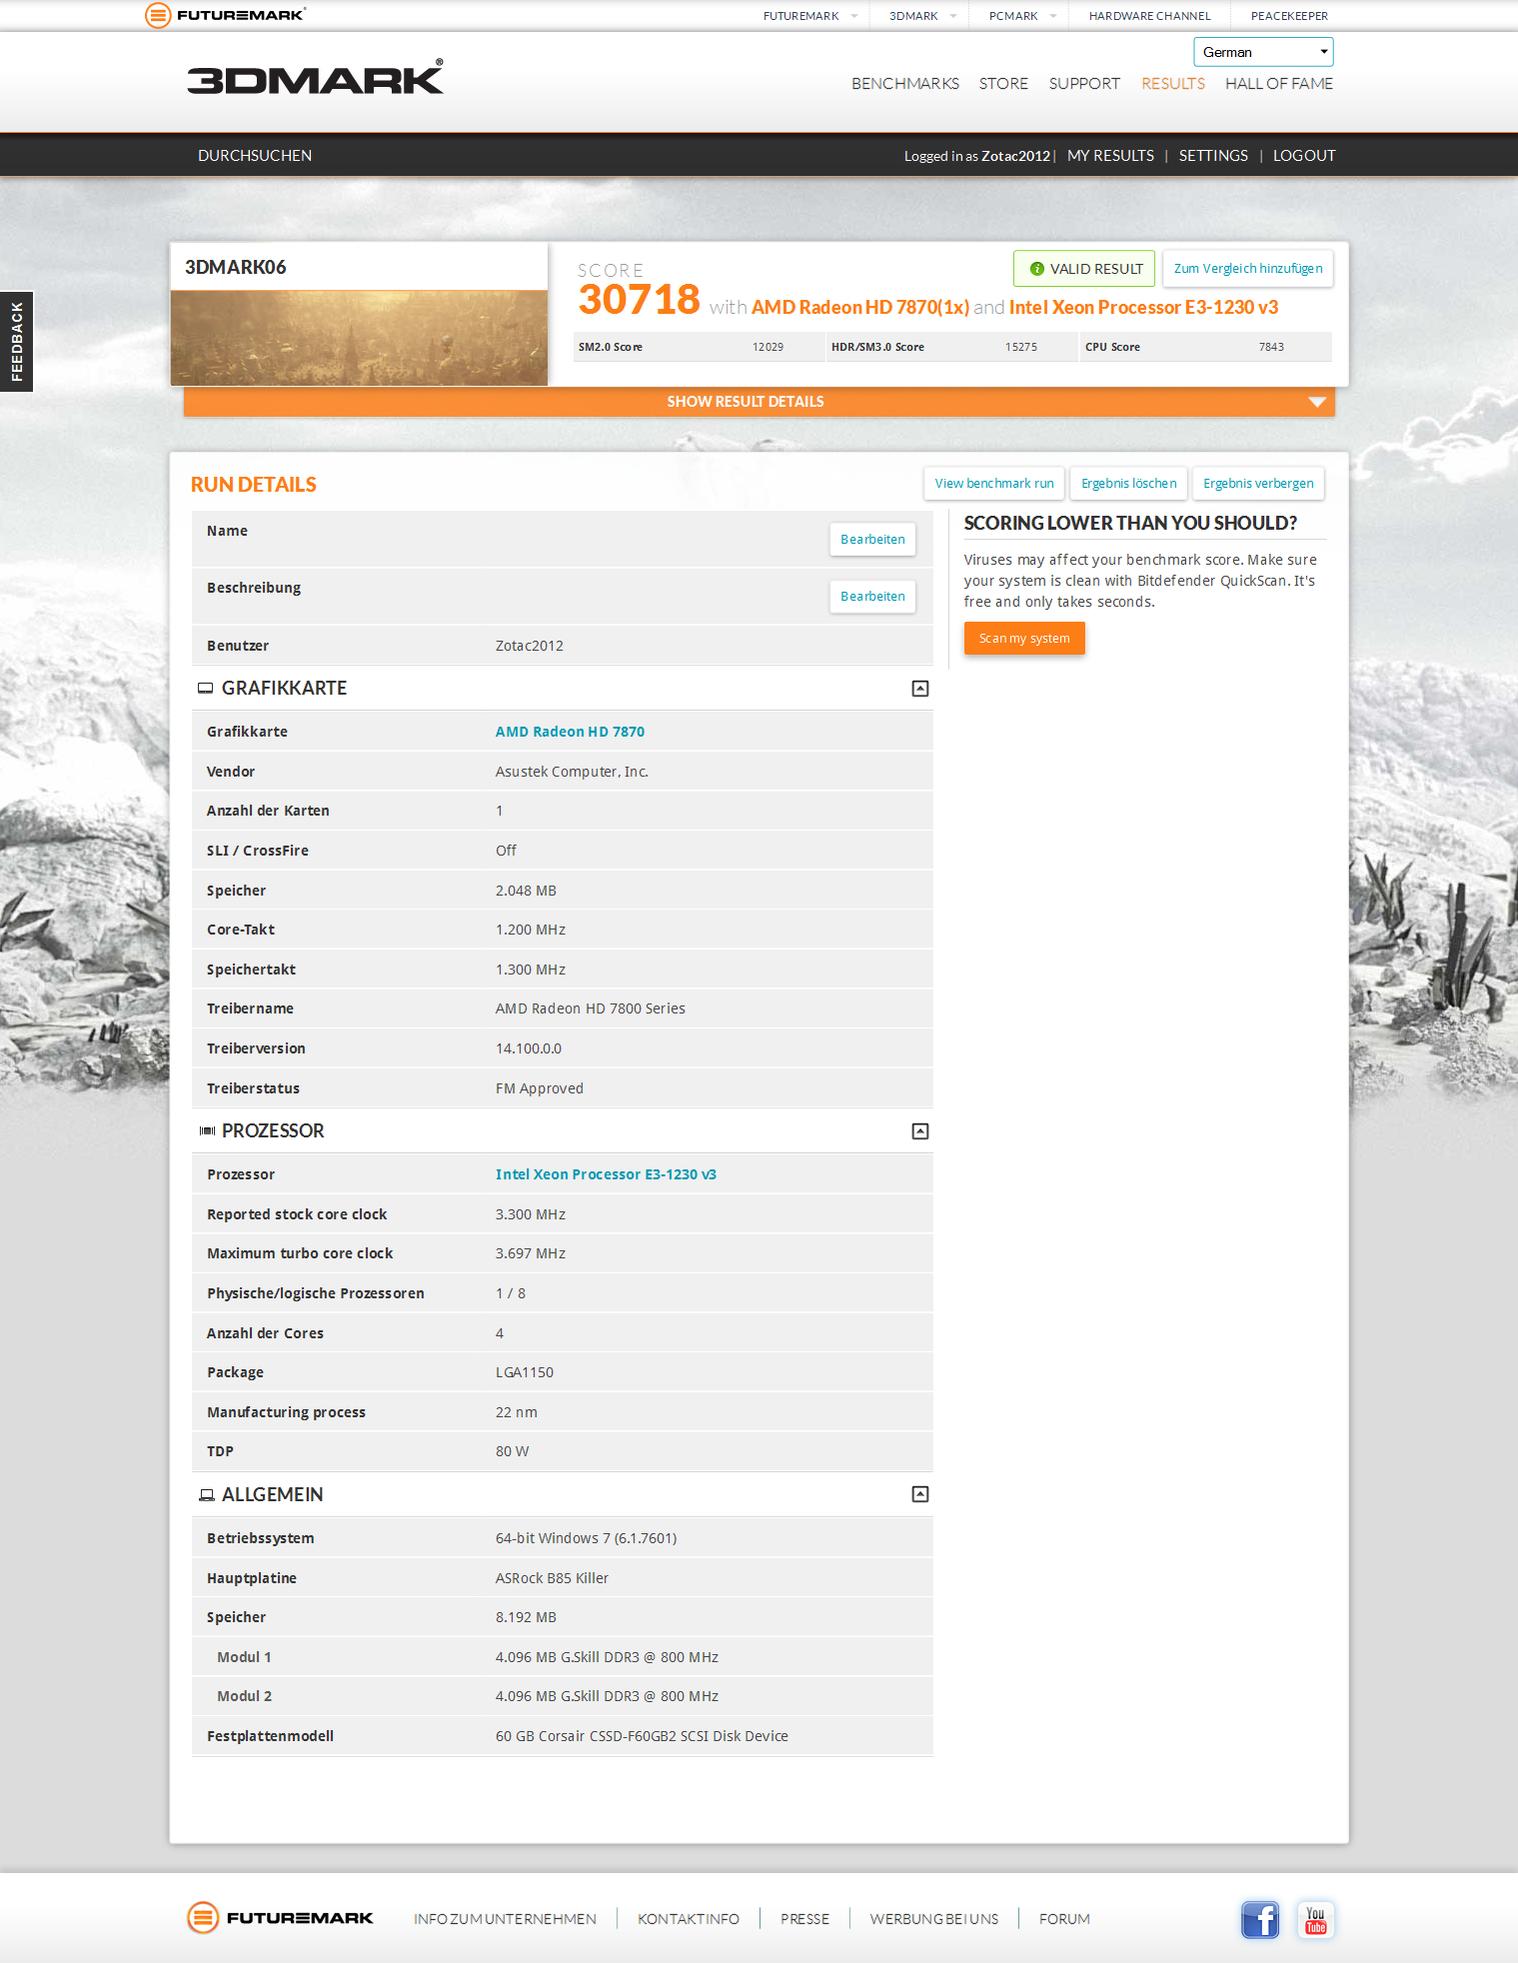Click Ergebnis verbergen button
Viewport: 1518px width, 1963px height.
1258,483
